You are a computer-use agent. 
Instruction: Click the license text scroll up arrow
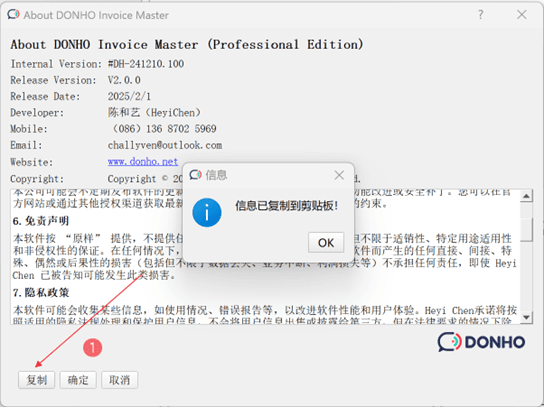(x=526, y=196)
